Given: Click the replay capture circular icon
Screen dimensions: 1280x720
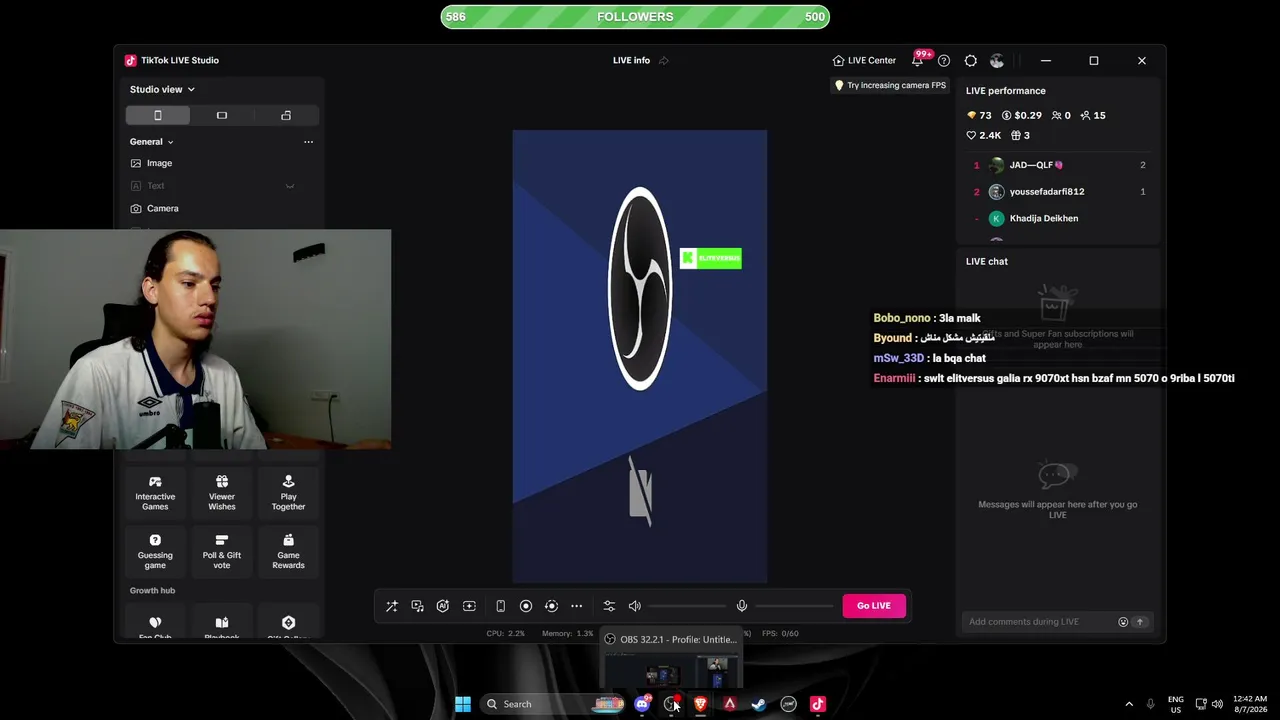Looking at the screenshot, I should click(551, 606).
